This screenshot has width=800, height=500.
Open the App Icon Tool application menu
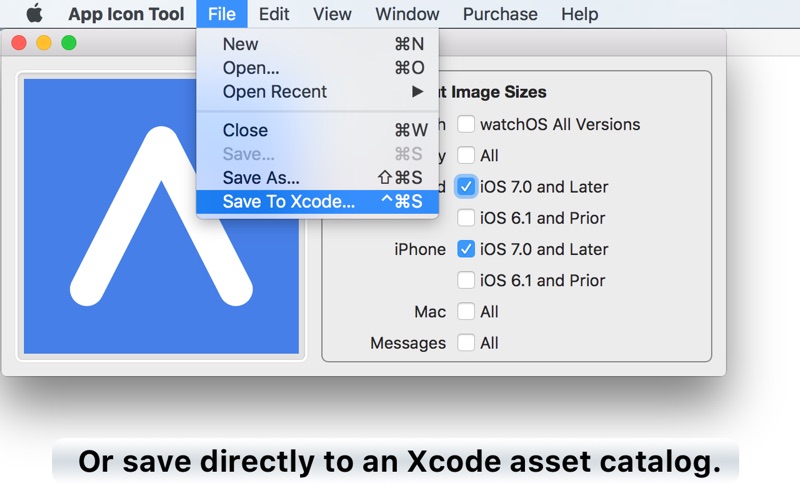point(126,14)
